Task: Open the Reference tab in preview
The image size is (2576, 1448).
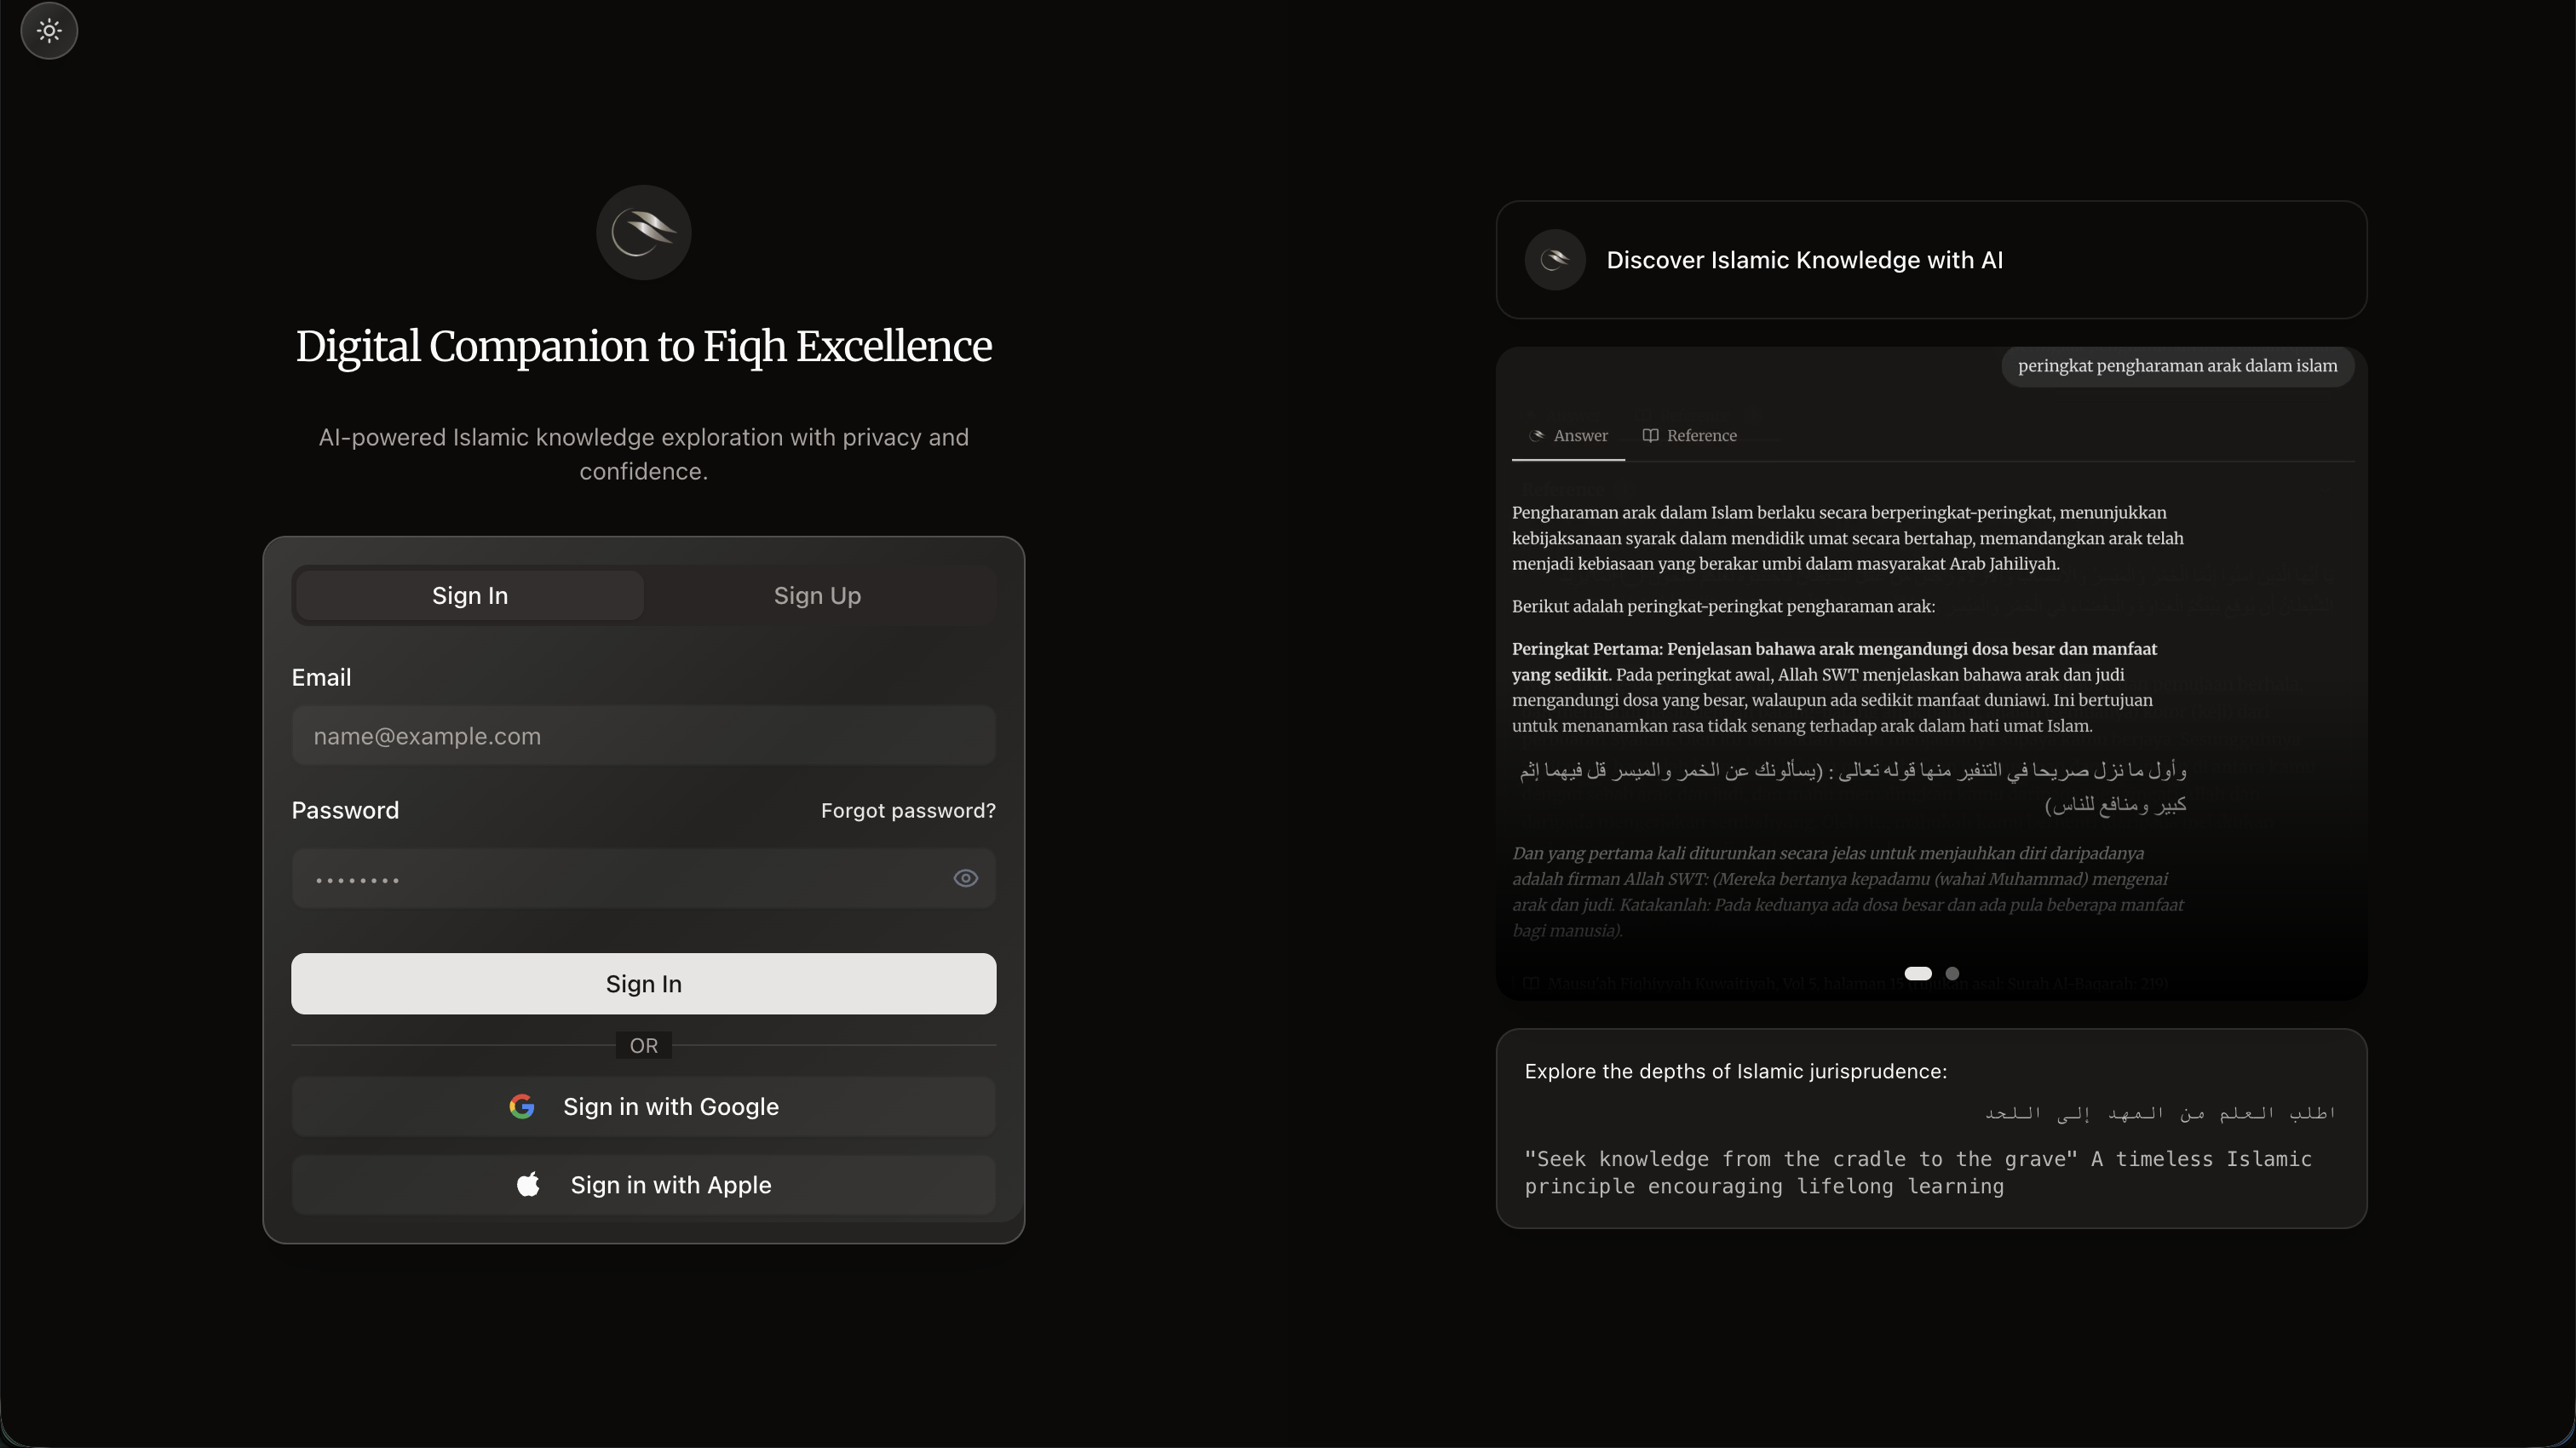Action: (x=1700, y=435)
